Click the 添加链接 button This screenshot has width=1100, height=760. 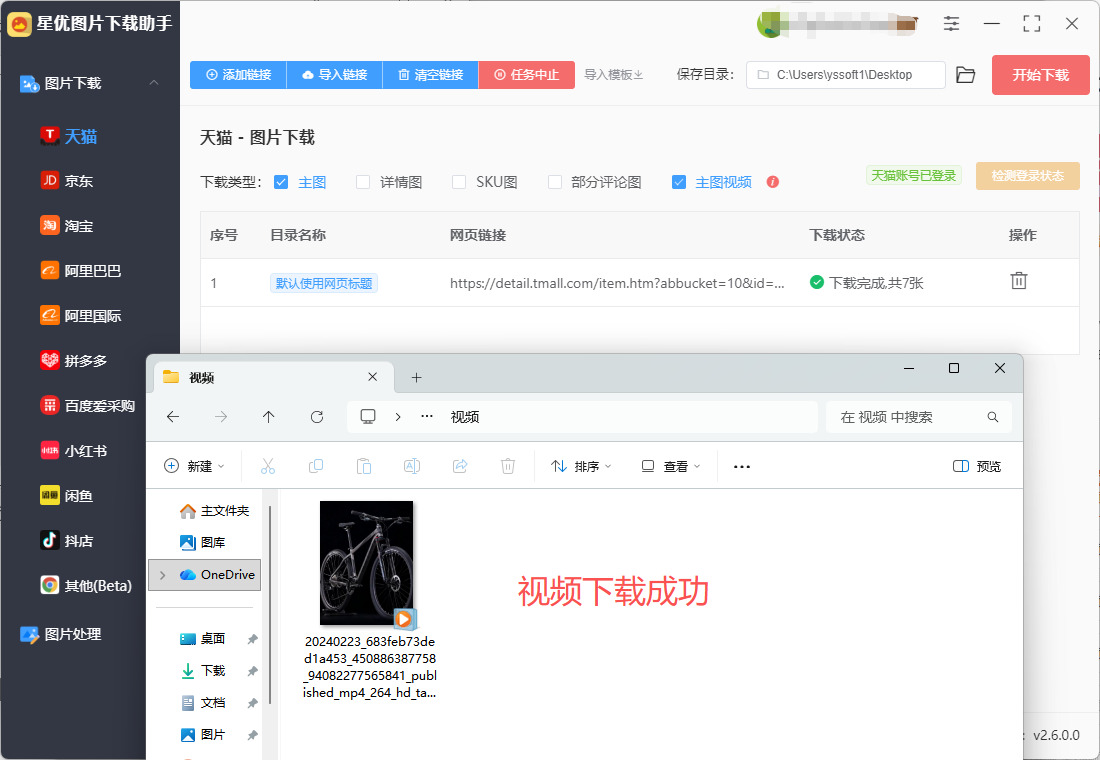[x=239, y=74]
